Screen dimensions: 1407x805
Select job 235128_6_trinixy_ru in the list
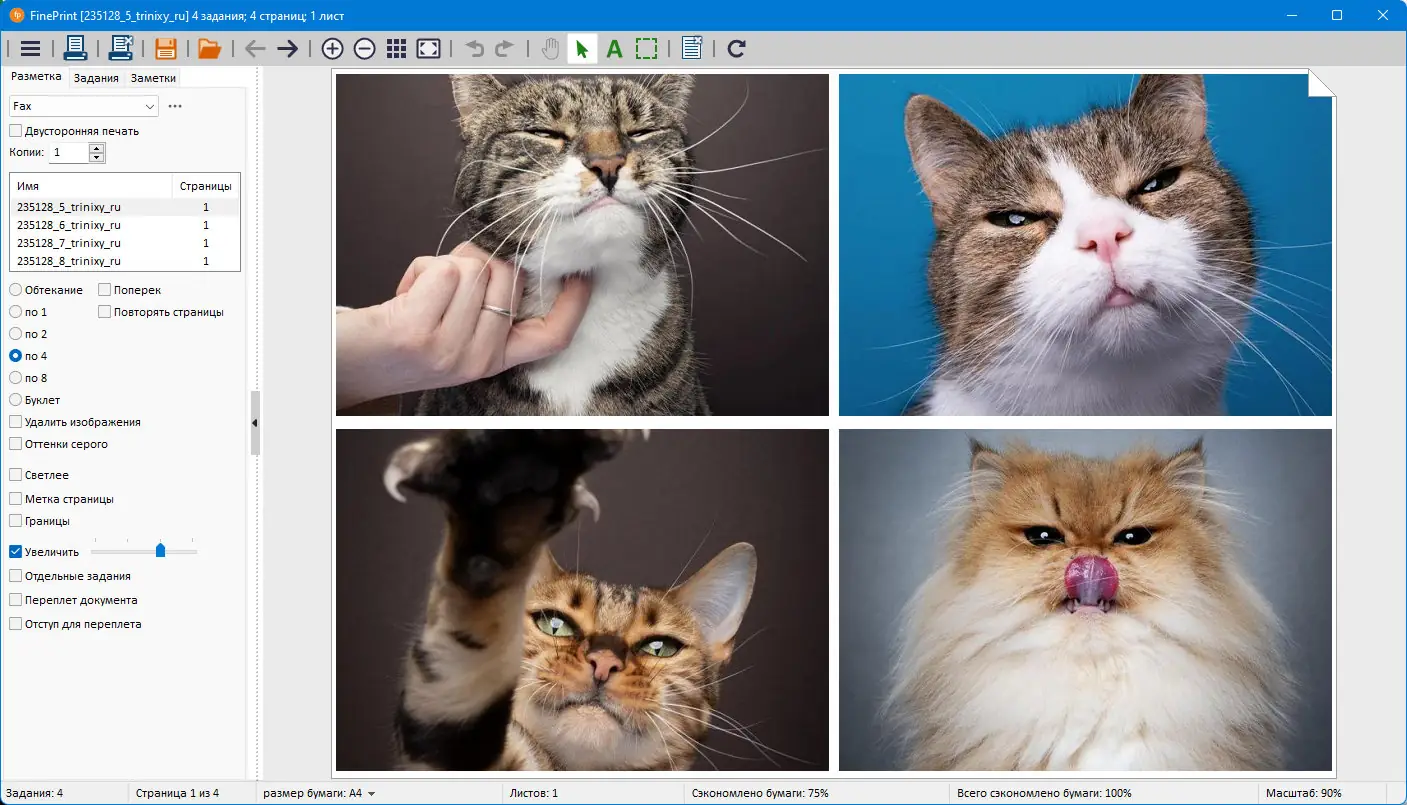click(x=125, y=225)
